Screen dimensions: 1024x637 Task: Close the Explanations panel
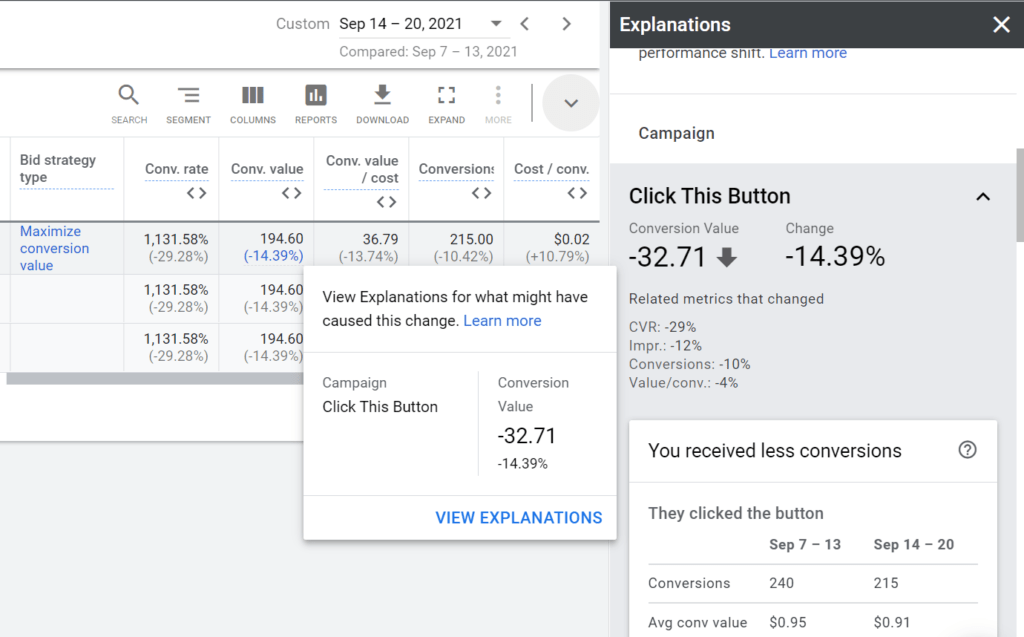click(1001, 24)
